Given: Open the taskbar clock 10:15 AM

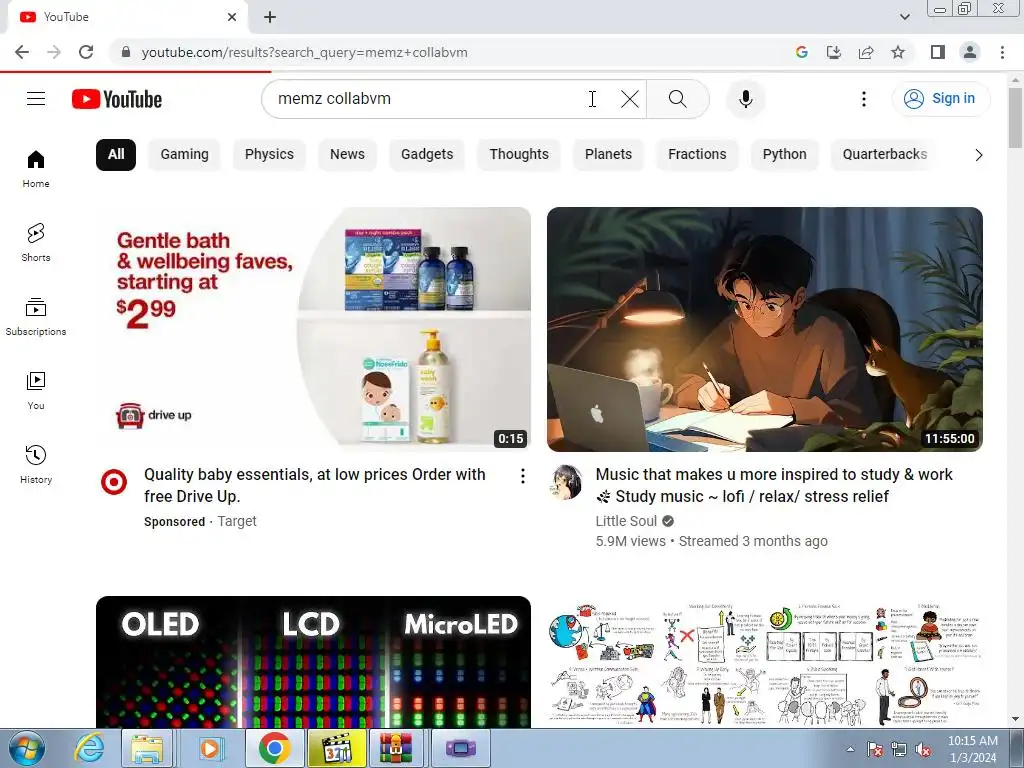Looking at the screenshot, I should 972,749.
